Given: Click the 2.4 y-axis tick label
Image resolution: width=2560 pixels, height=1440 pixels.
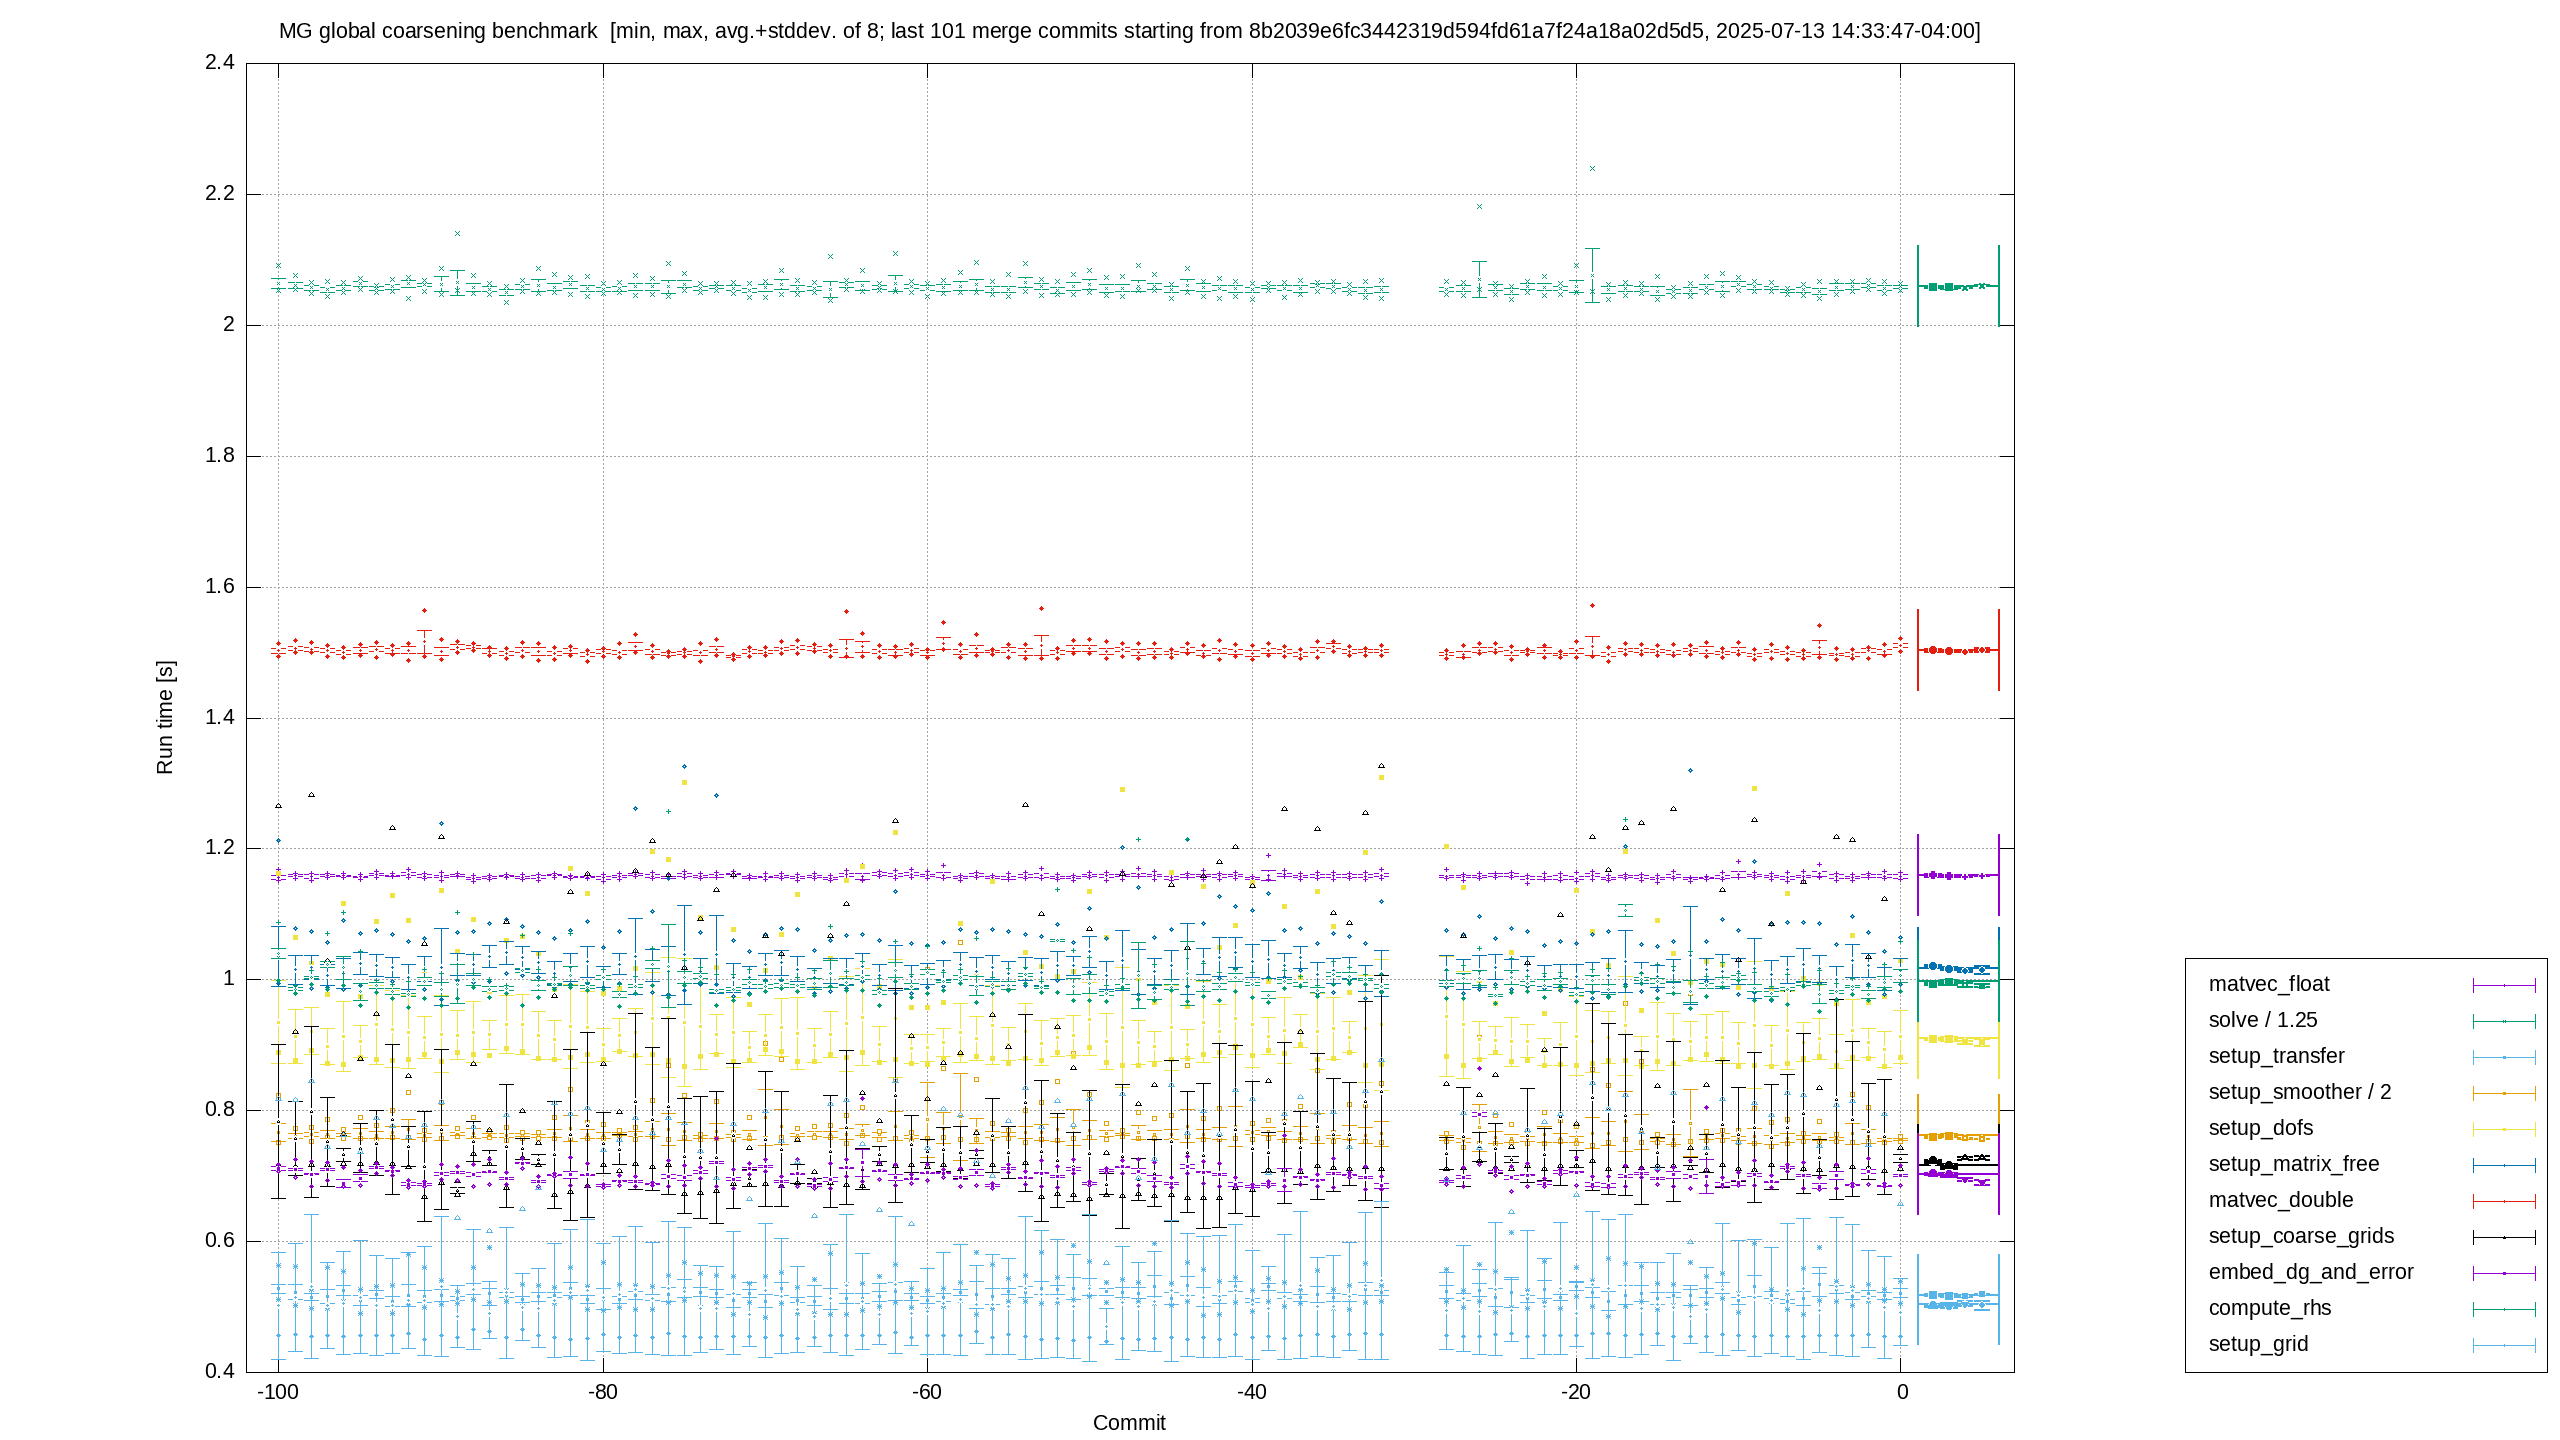Looking at the screenshot, I should (220, 62).
